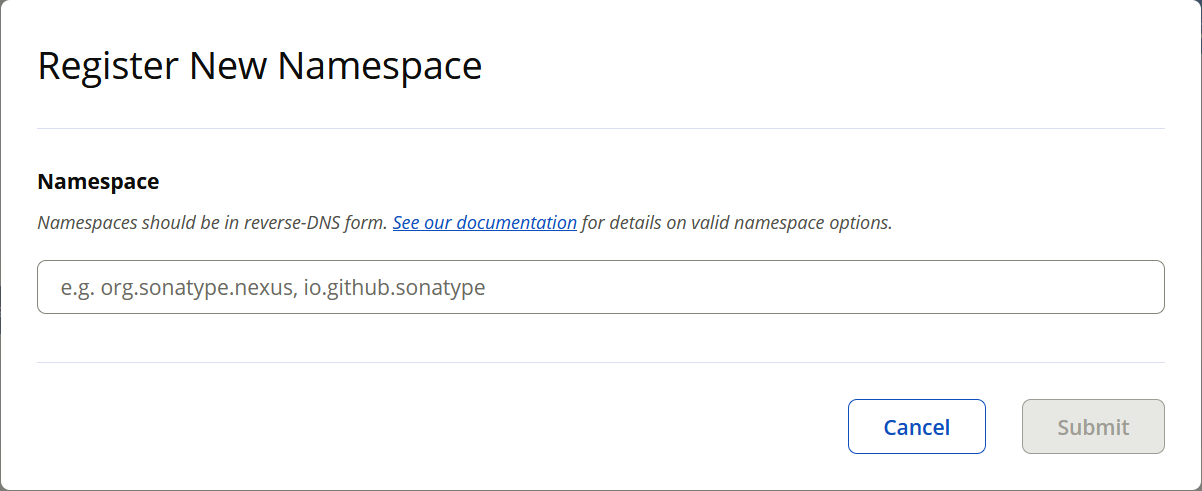
Task: Select the 'Register New Namespace' heading
Action: 260,66
